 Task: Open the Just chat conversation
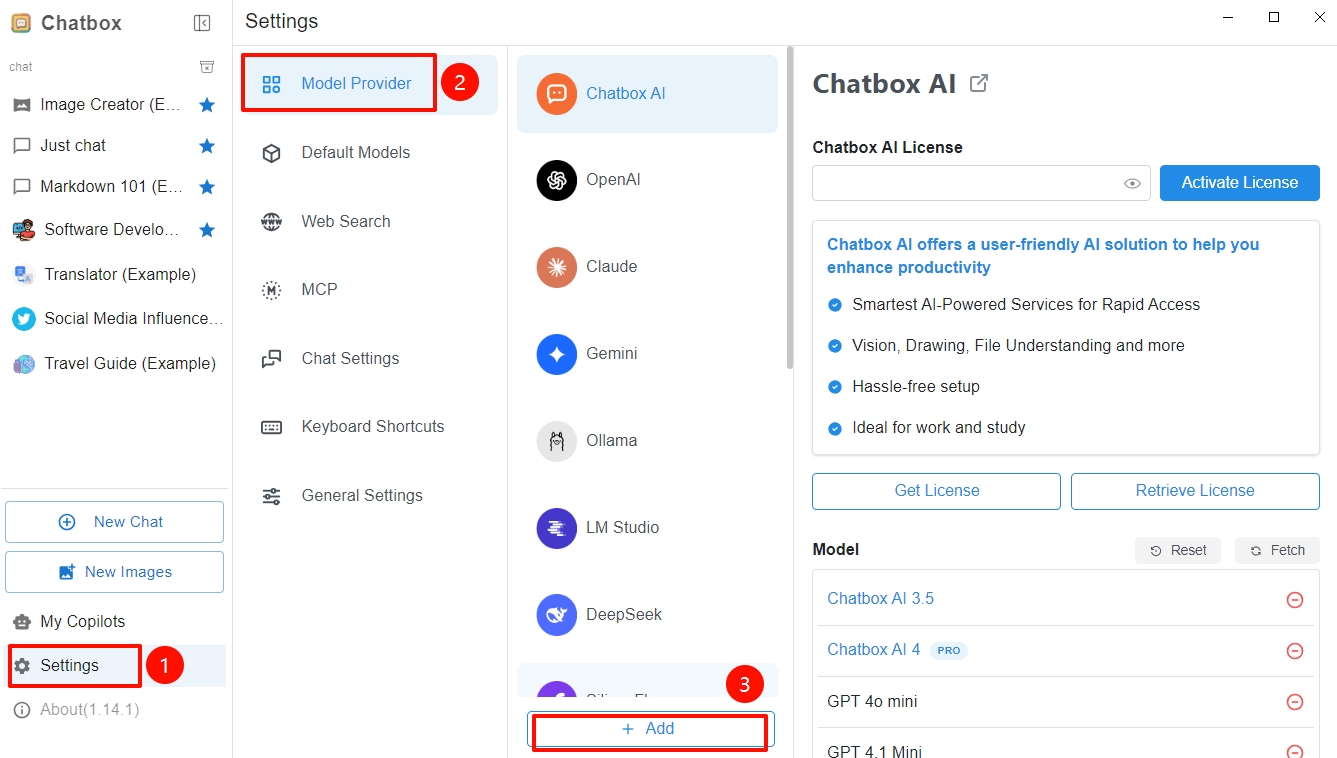pyautogui.click(x=115, y=146)
